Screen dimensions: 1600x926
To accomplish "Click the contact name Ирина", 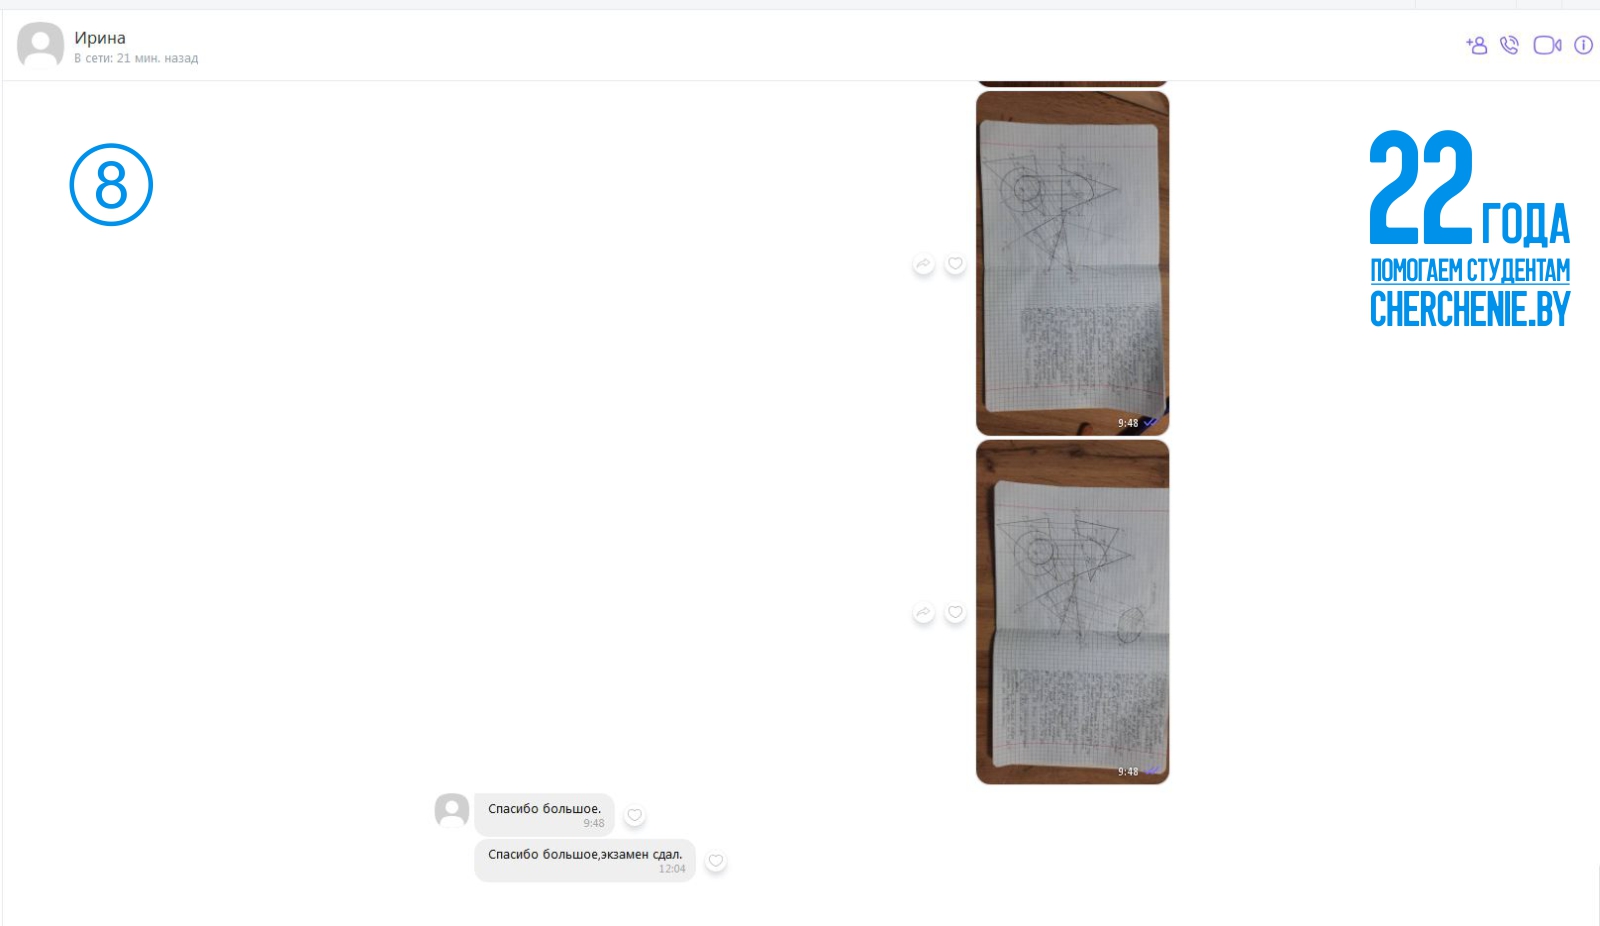I will (x=100, y=38).
